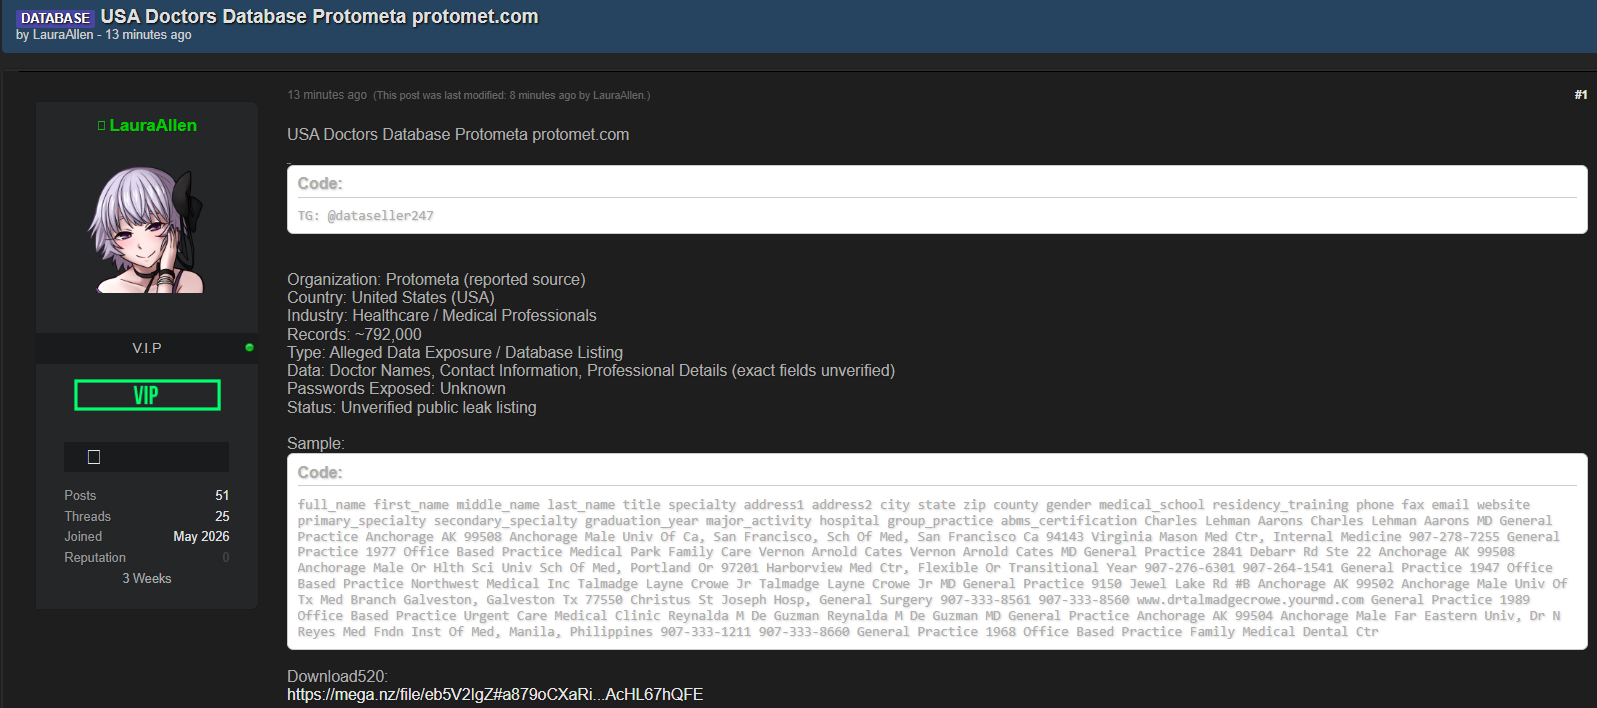Open the 'by LauraAllen' author link in thread header
The height and width of the screenshot is (708, 1597).
click(63, 35)
